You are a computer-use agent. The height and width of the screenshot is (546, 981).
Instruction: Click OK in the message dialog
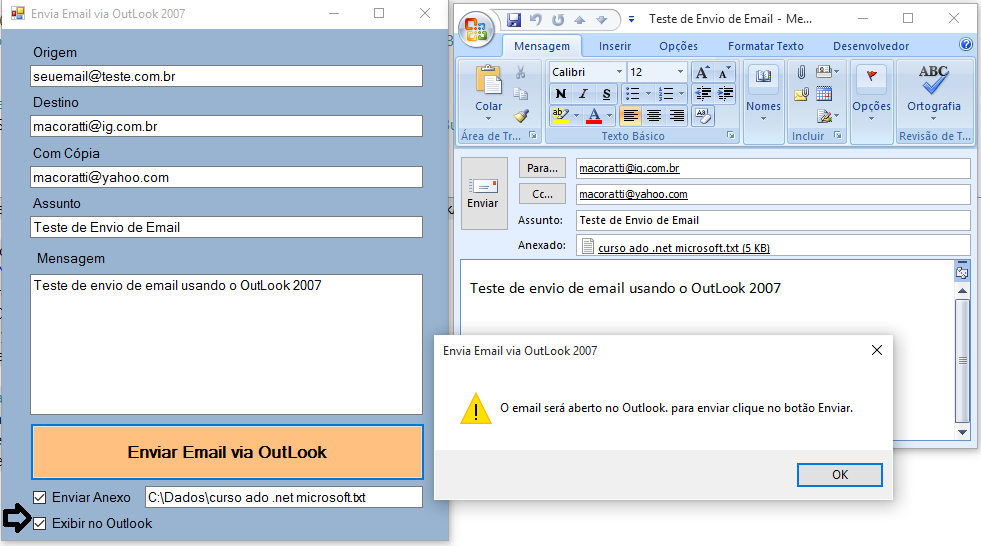click(840, 475)
